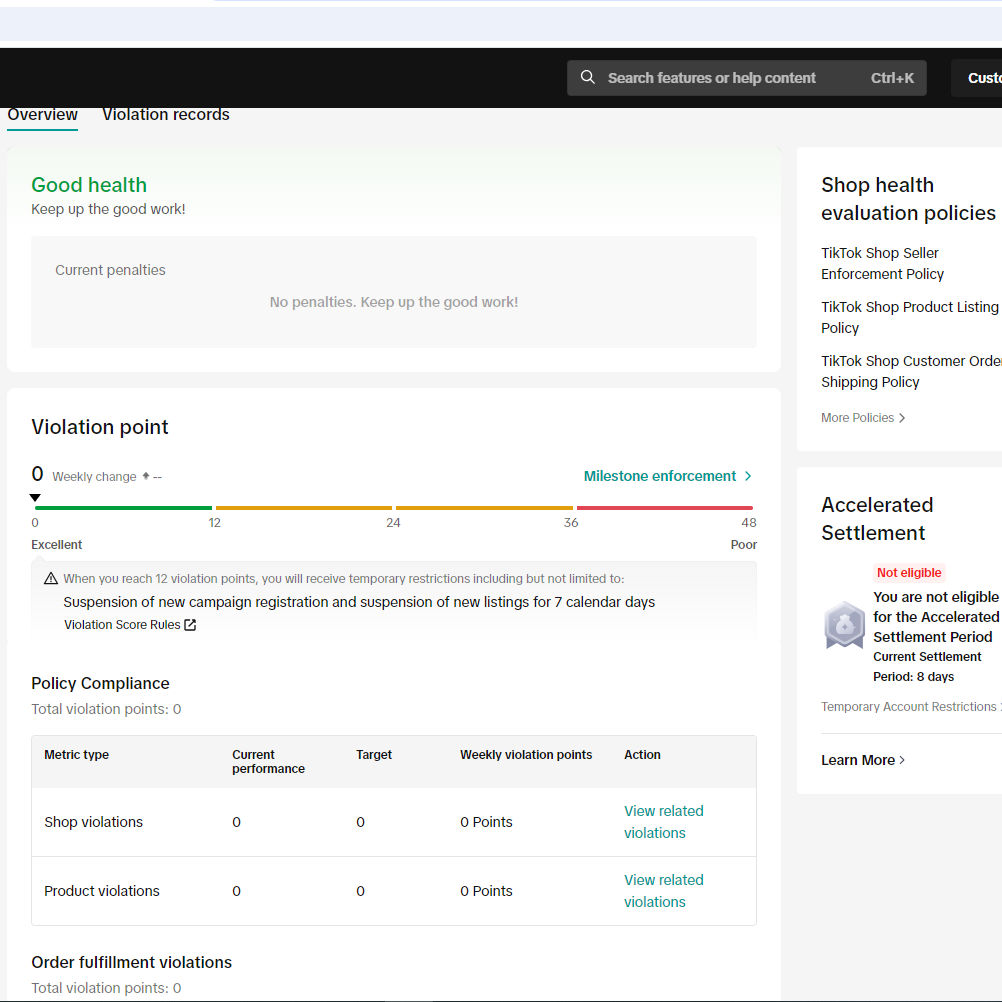Click the 'Temporary Account Restrictions' text
Image resolution: width=1002 pixels, height=1002 pixels.
pyautogui.click(x=910, y=707)
